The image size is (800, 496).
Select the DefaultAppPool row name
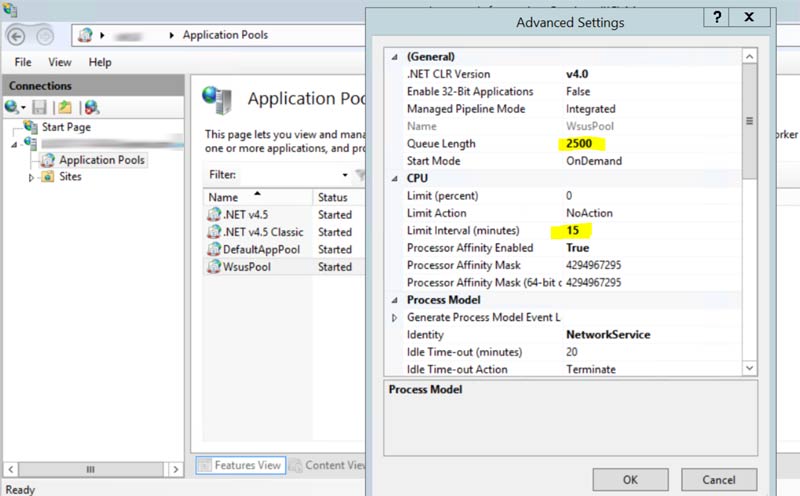coord(261,250)
